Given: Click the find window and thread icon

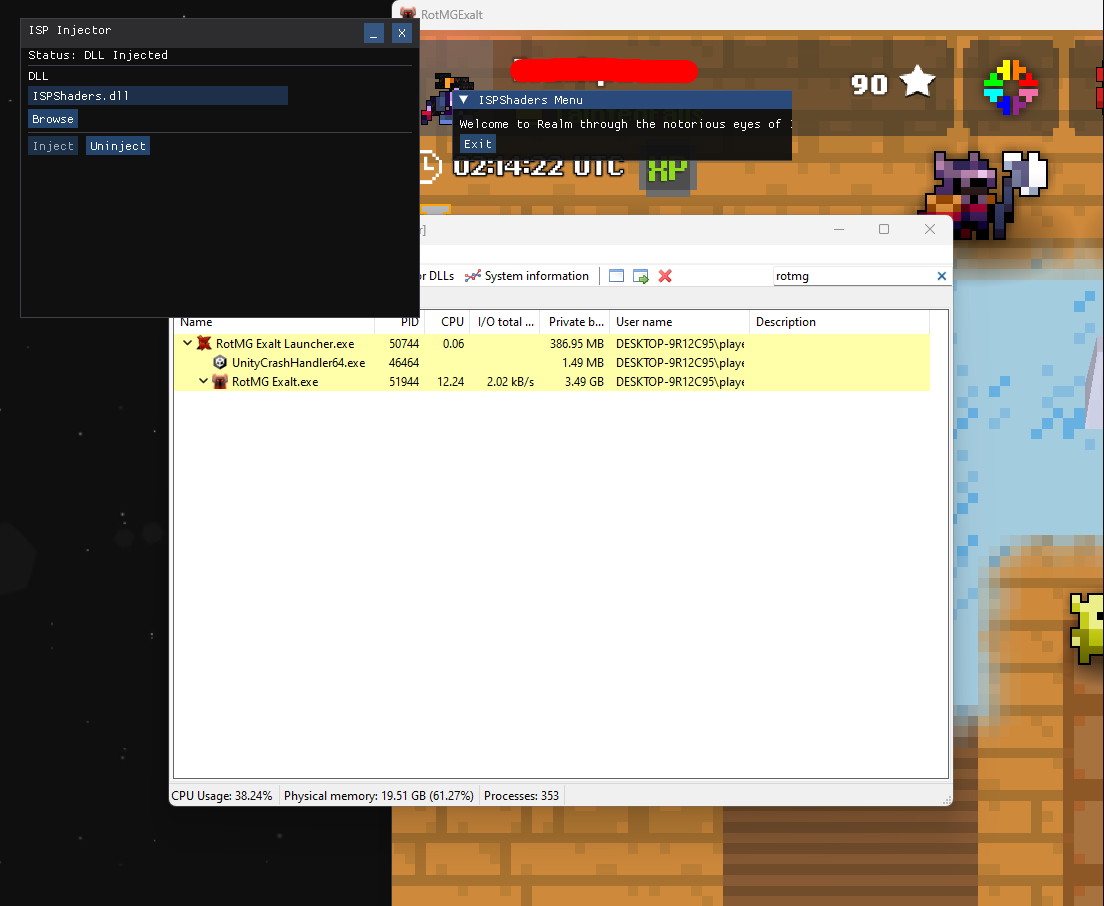Looking at the screenshot, I should point(641,276).
